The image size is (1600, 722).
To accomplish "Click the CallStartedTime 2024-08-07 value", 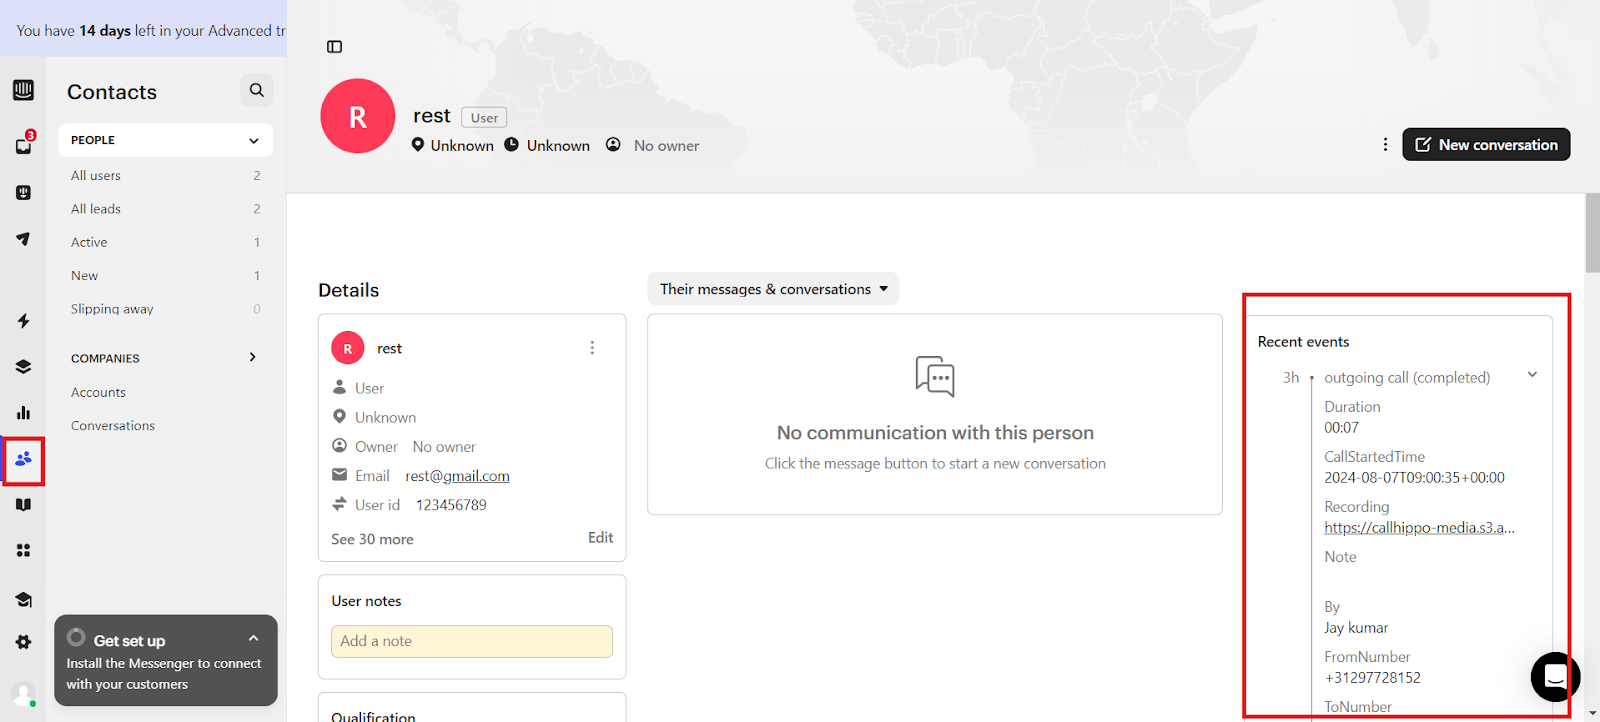I will (1414, 478).
